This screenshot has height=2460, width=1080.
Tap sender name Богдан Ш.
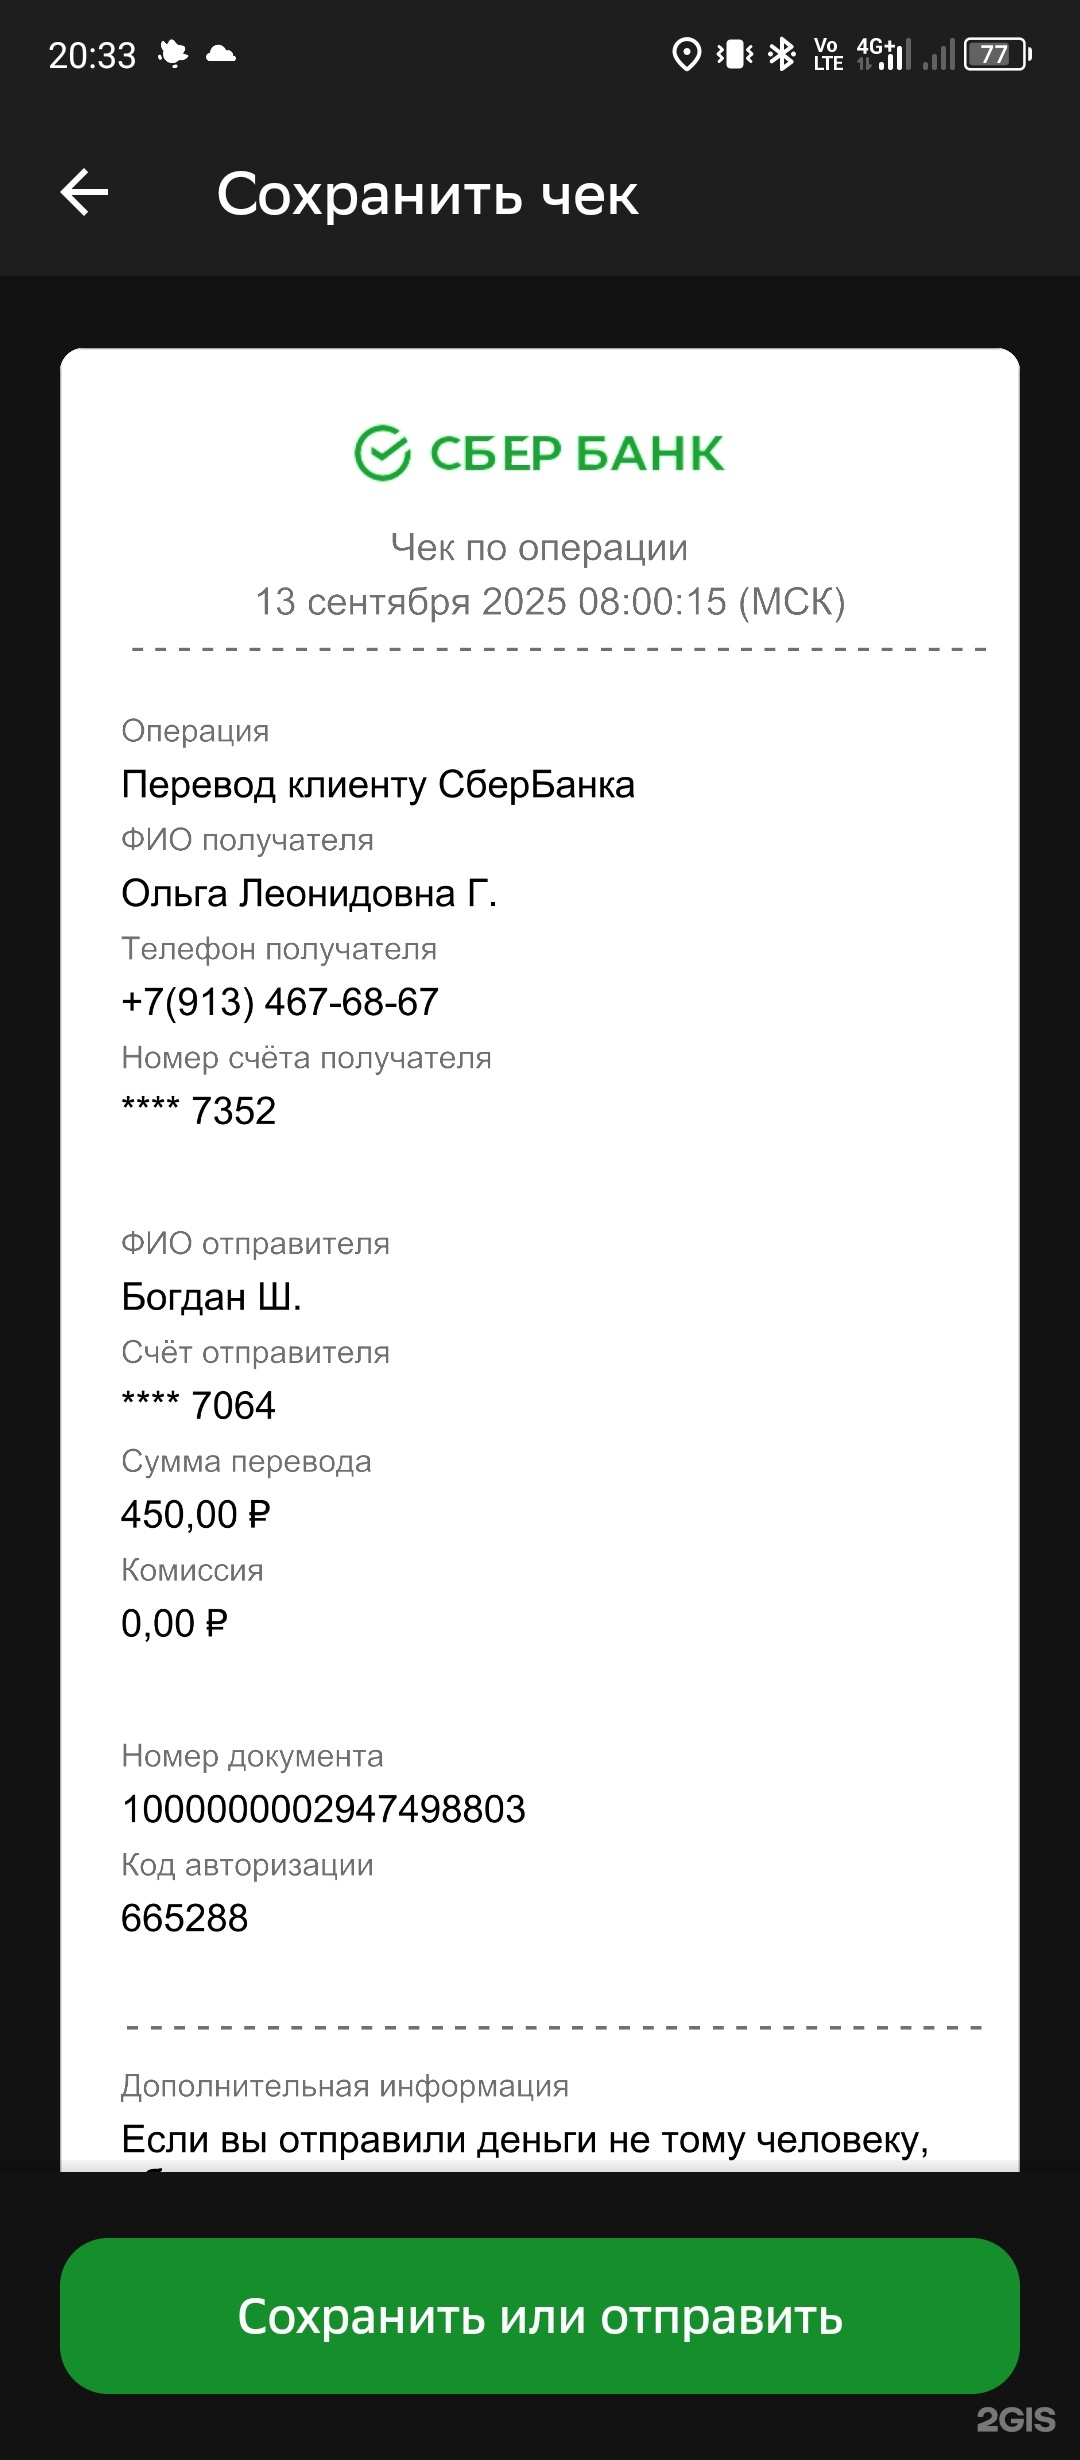(211, 1297)
